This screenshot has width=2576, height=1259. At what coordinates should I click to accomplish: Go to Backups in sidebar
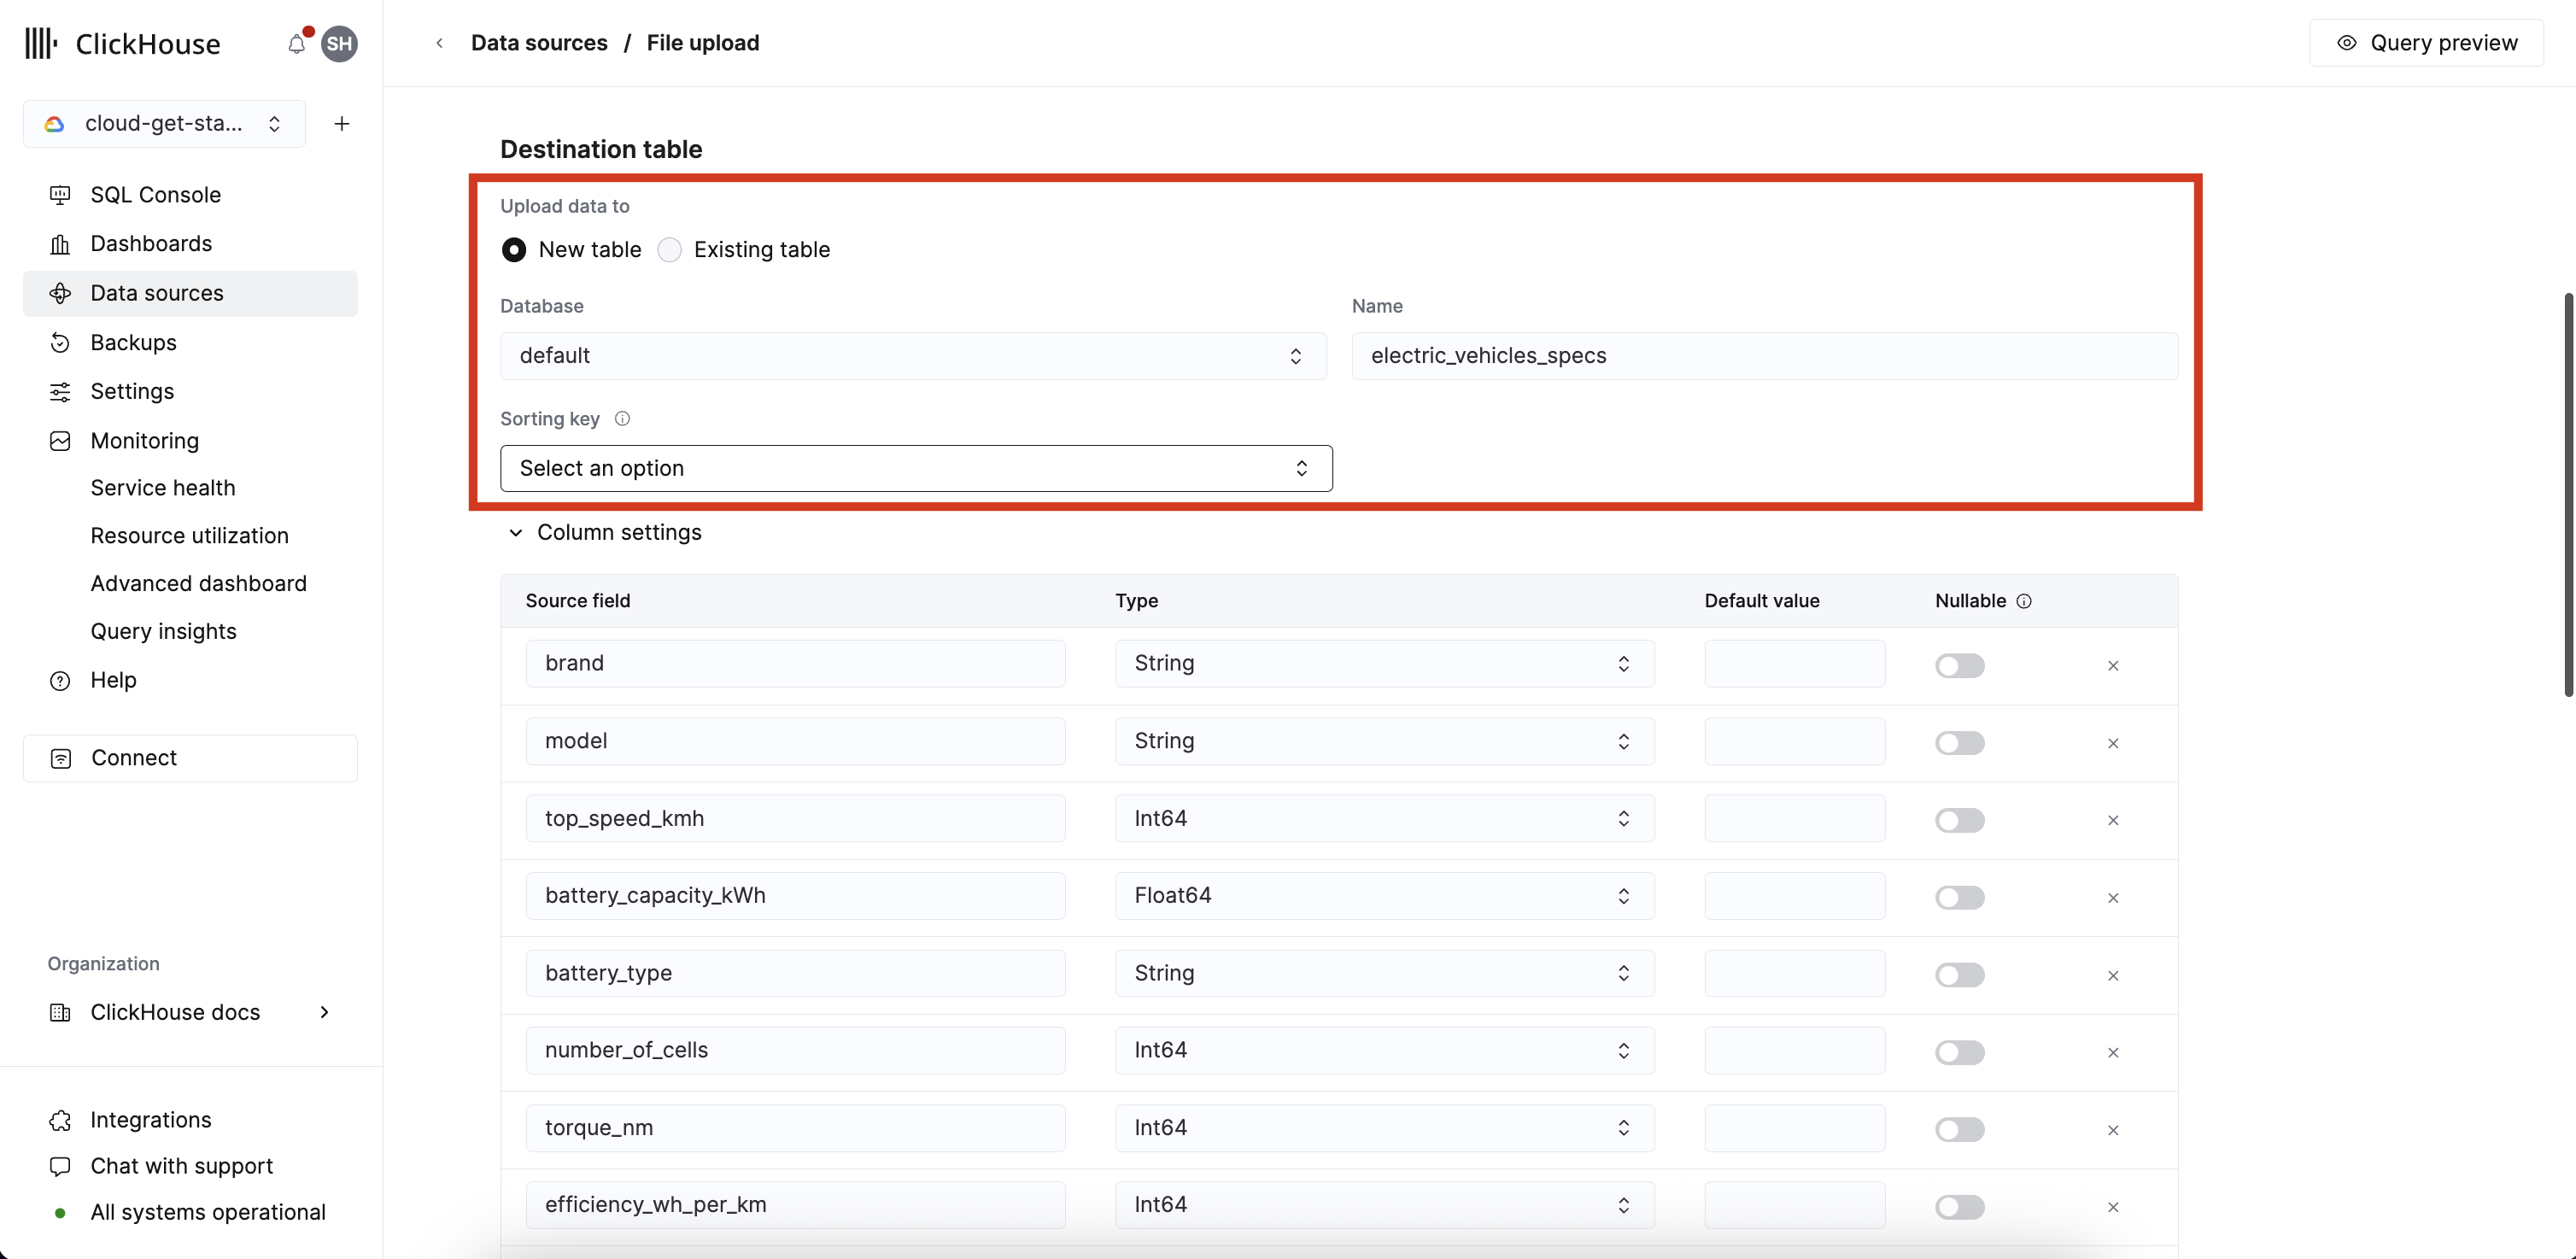(133, 343)
